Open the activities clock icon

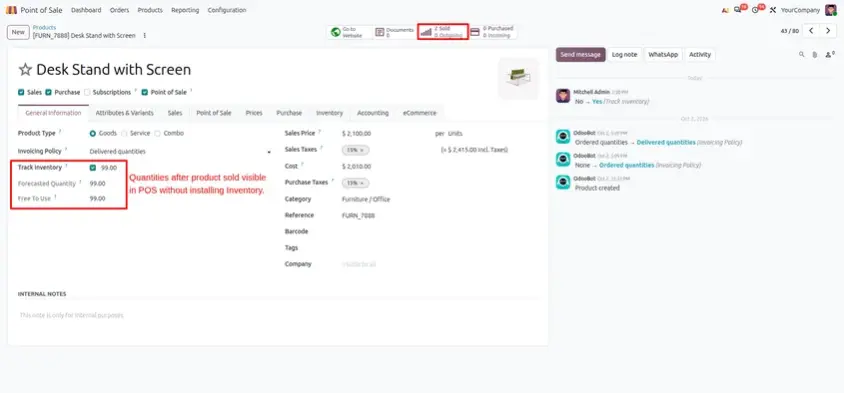755,10
